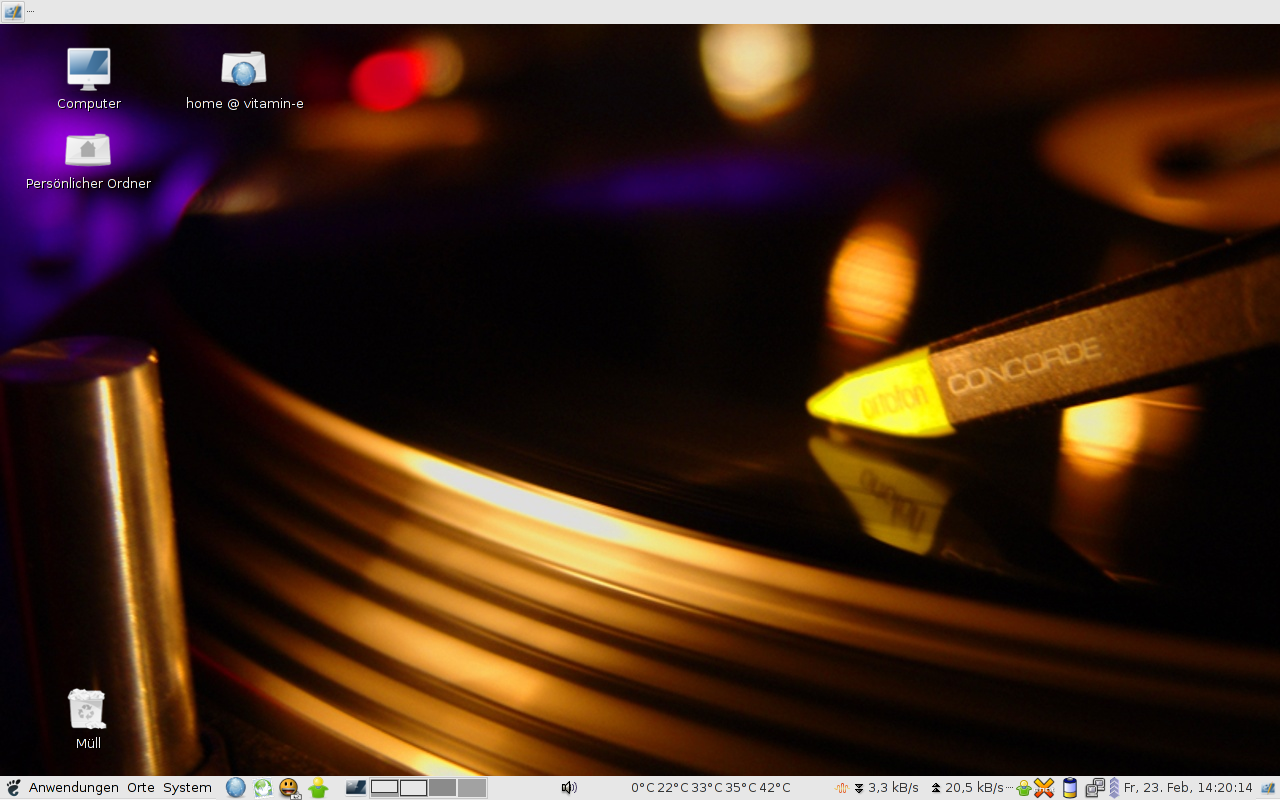Switch to the first workspace

click(x=385, y=788)
